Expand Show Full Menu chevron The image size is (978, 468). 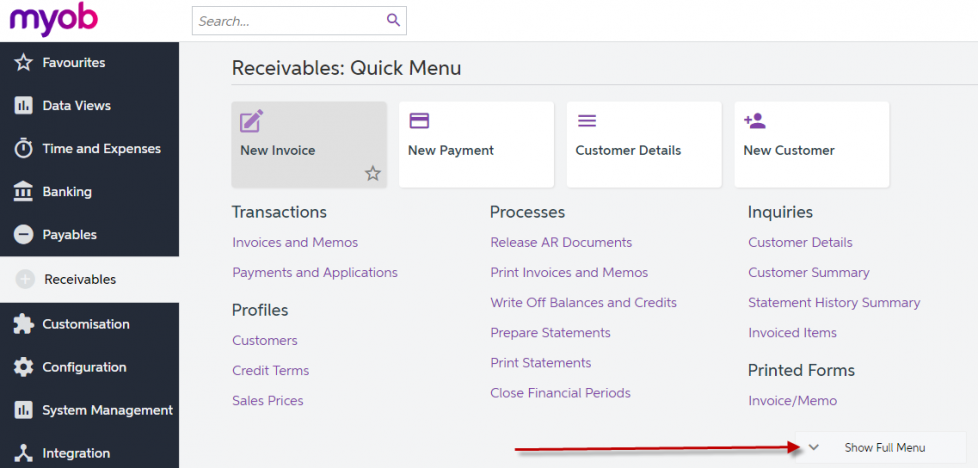tap(813, 447)
